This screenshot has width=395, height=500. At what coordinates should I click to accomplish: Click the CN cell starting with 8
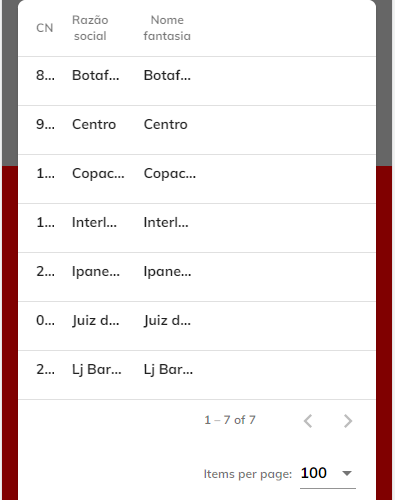[45, 75]
